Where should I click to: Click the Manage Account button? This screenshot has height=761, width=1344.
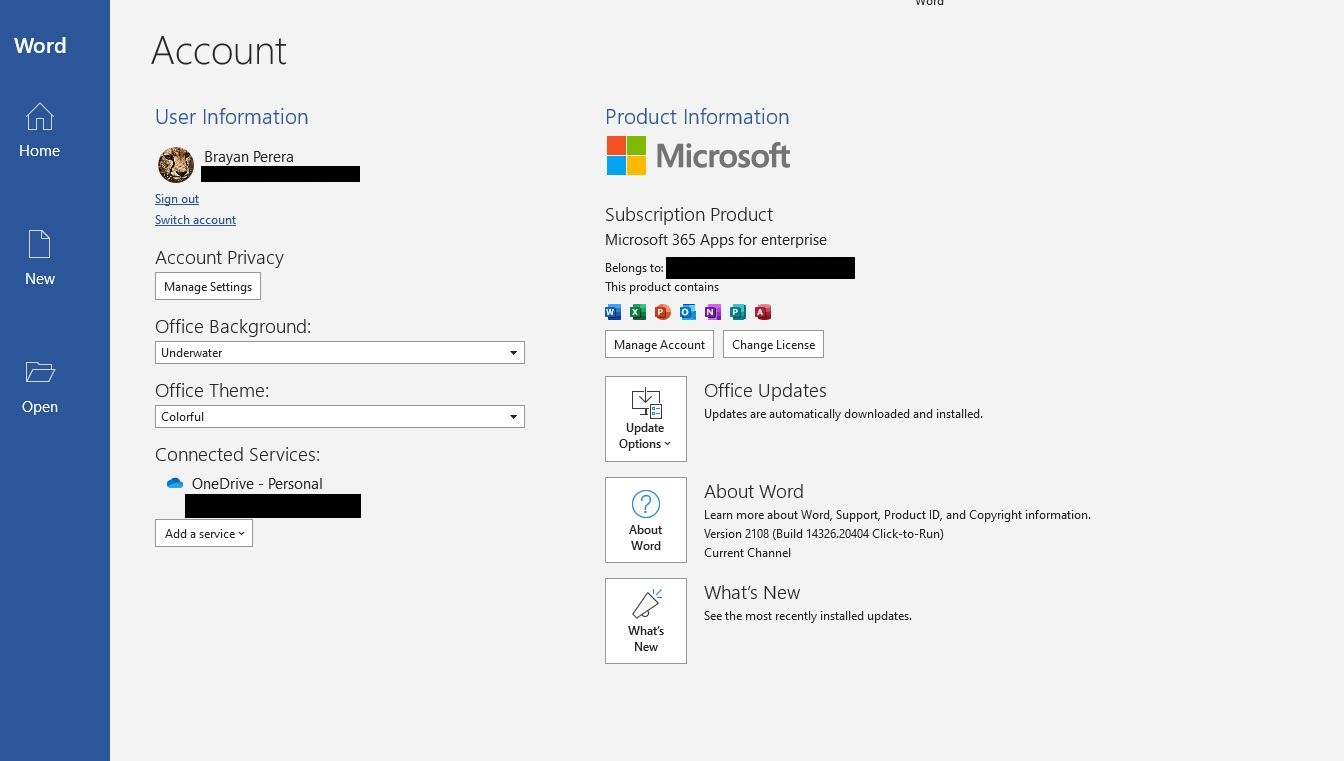tap(659, 345)
